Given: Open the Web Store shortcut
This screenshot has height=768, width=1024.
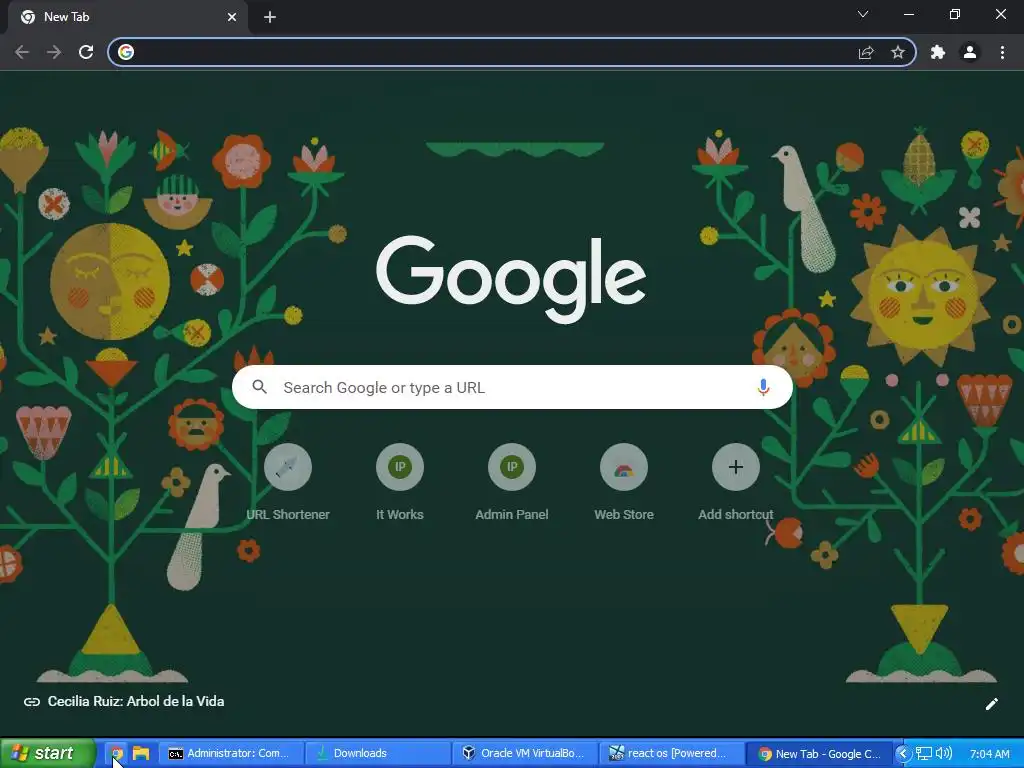Looking at the screenshot, I should click(x=624, y=483).
